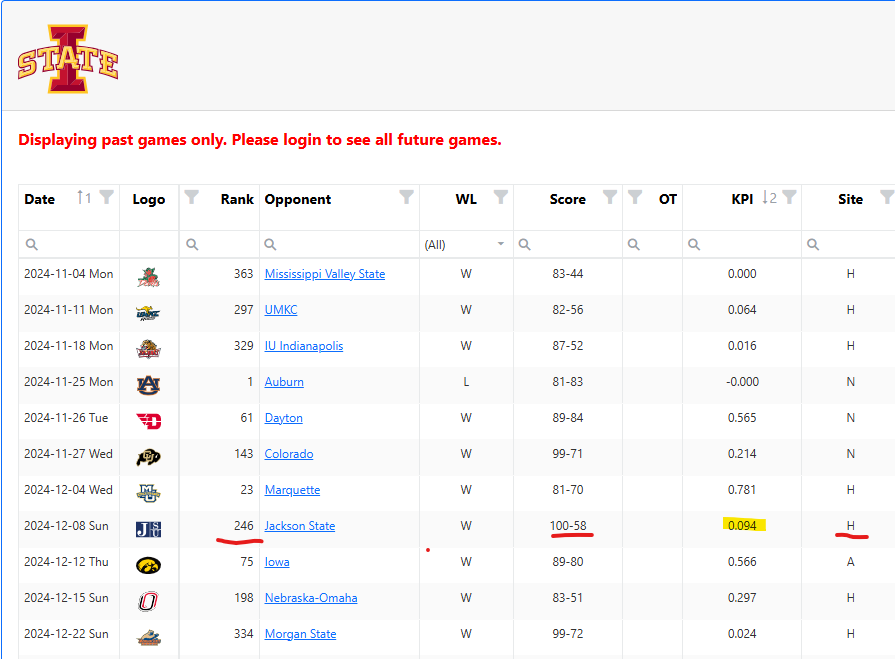Click the Dayton team logo
Image resolution: width=895 pixels, height=659 pixels.
148,421
